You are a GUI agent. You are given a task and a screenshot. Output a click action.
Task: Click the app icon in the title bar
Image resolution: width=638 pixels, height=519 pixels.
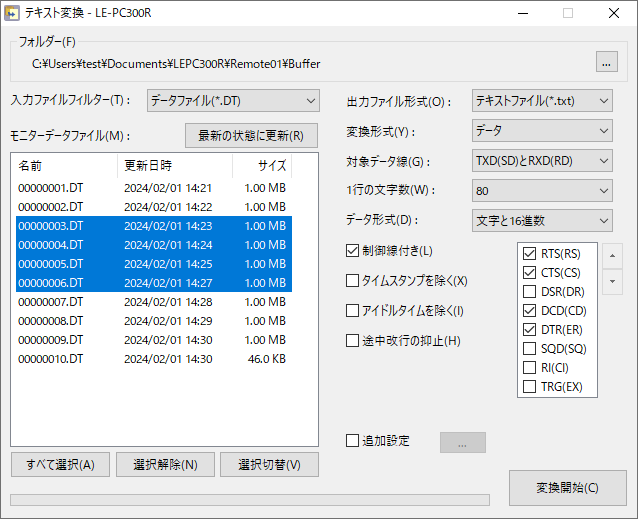click(13, 13)
